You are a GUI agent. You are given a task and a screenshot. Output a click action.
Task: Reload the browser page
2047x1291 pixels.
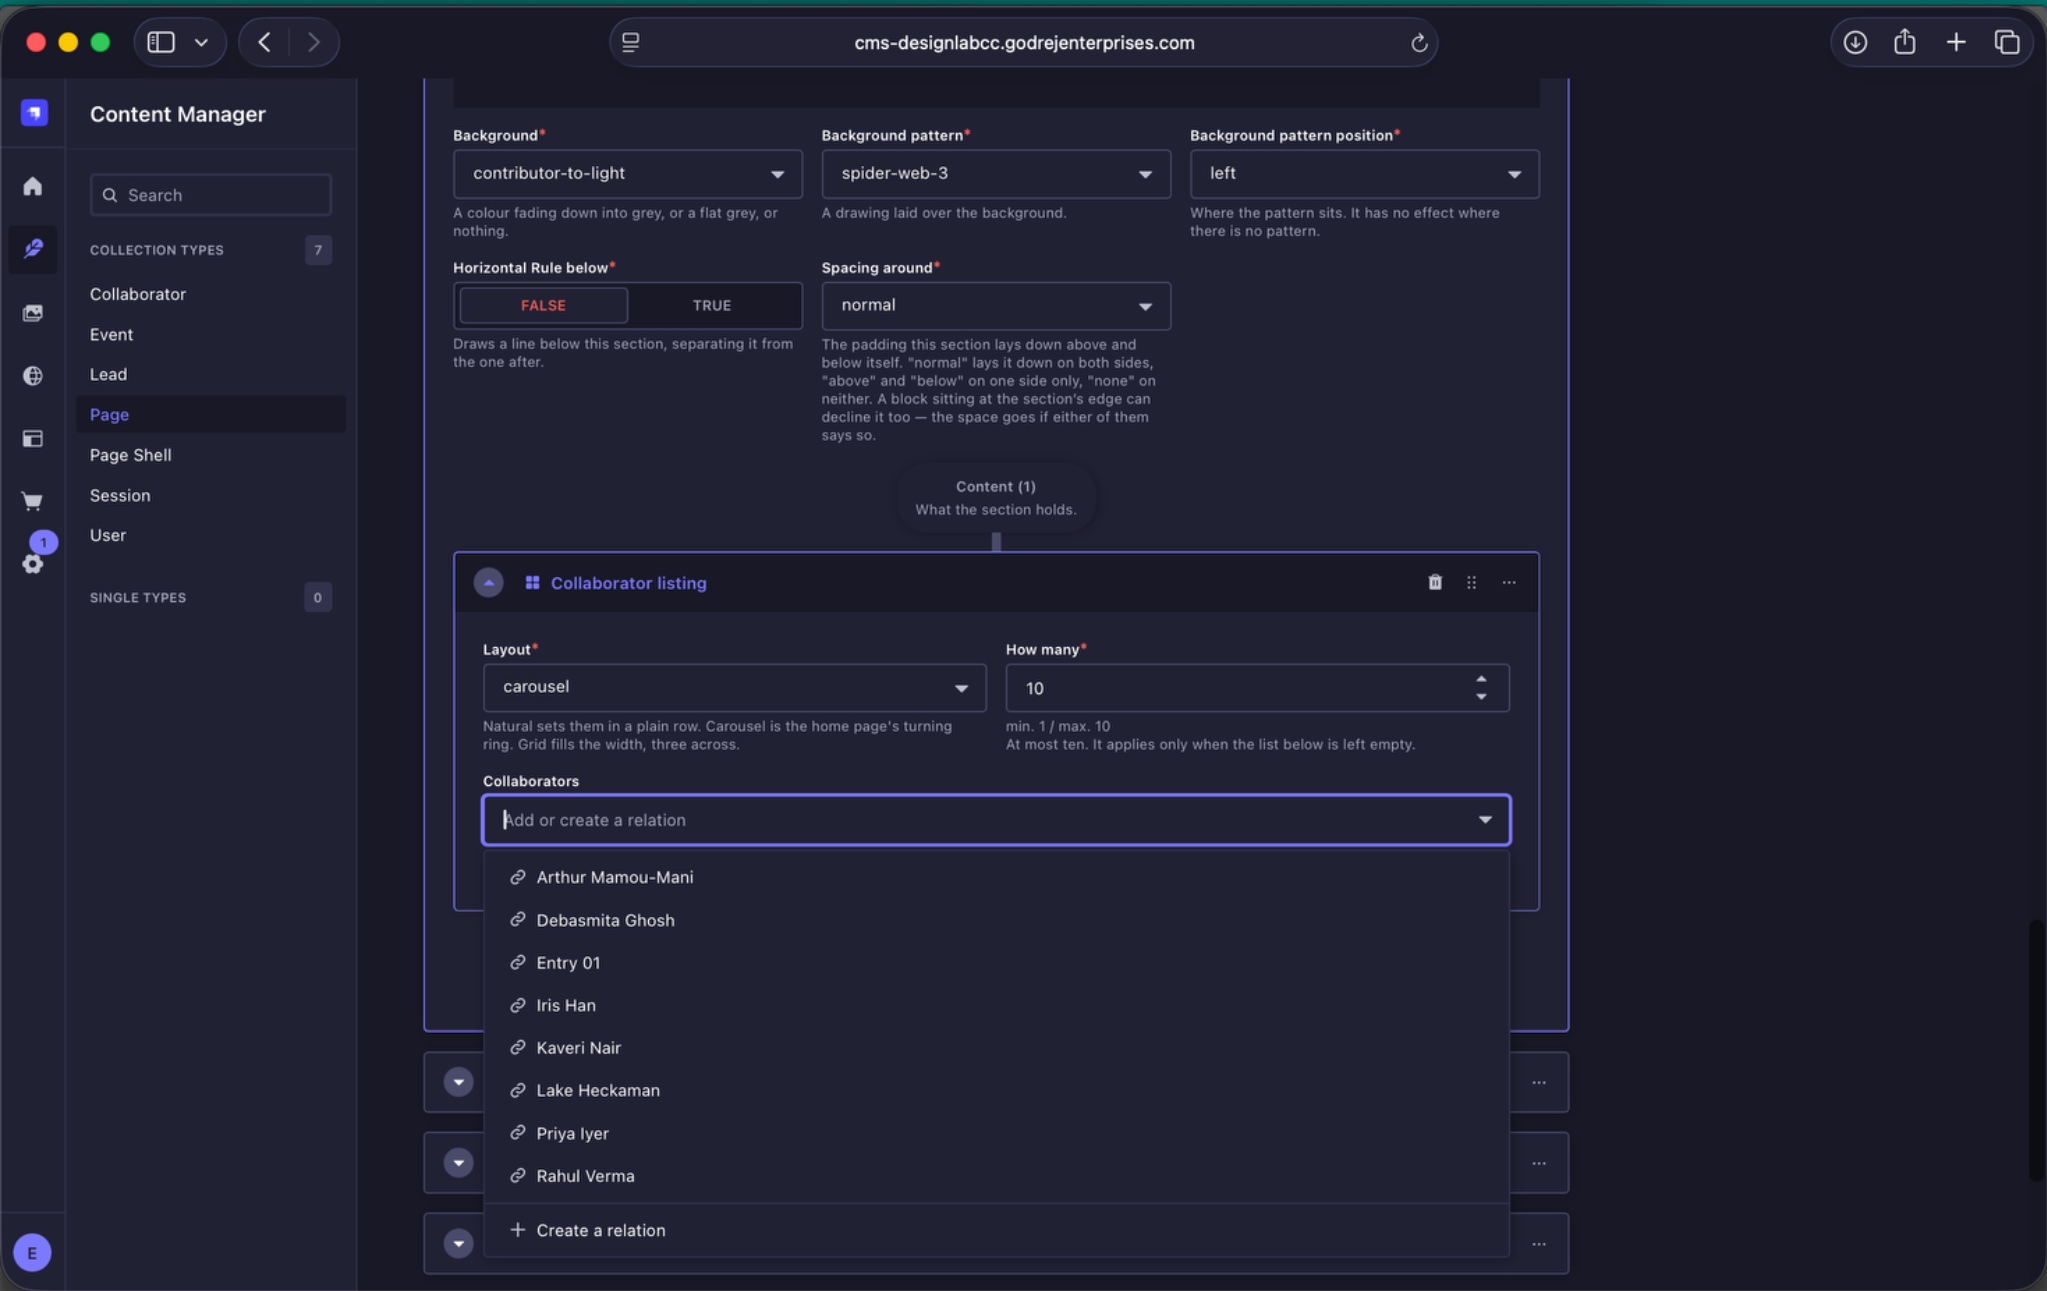tap(1418, 43)
